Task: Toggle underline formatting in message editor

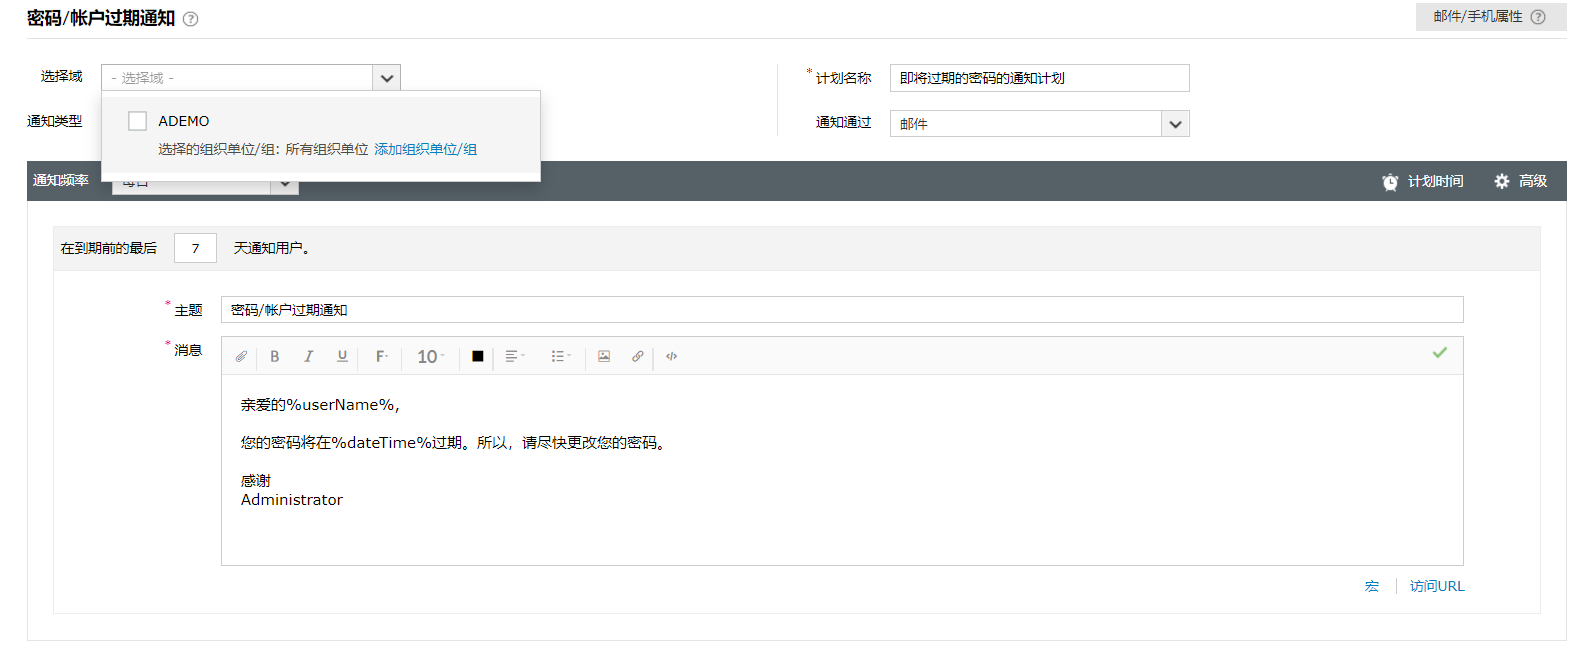Action: pyautogui.click(x=342, y=357)
